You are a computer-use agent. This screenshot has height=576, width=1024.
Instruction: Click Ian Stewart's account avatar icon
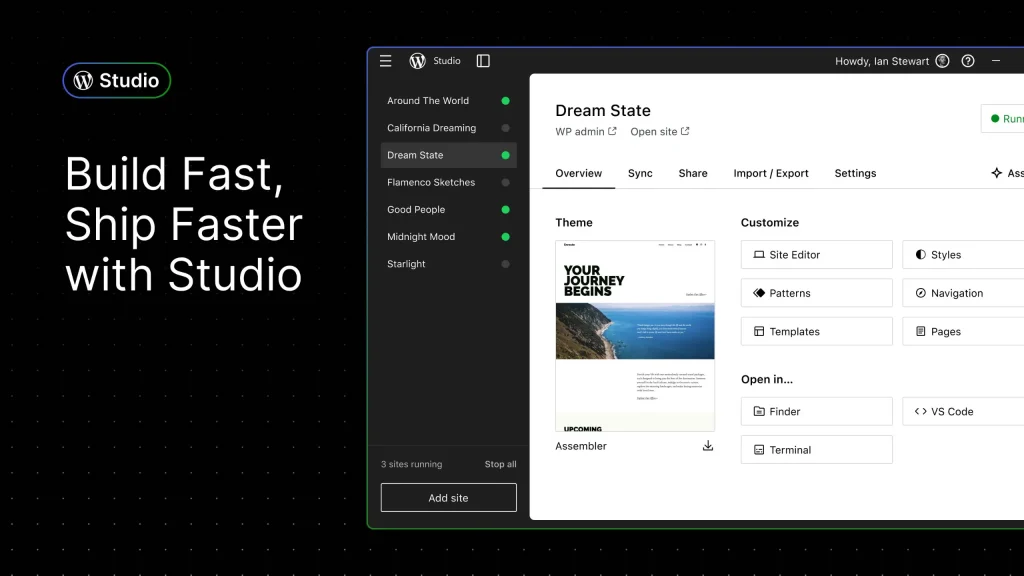[x=942, y=61]
